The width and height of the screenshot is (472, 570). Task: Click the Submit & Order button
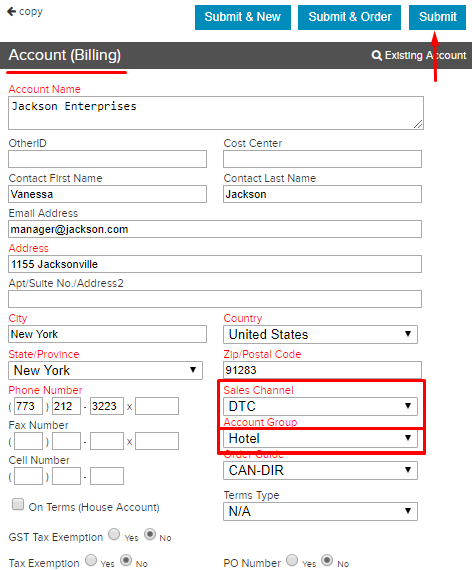pos(349,17)
